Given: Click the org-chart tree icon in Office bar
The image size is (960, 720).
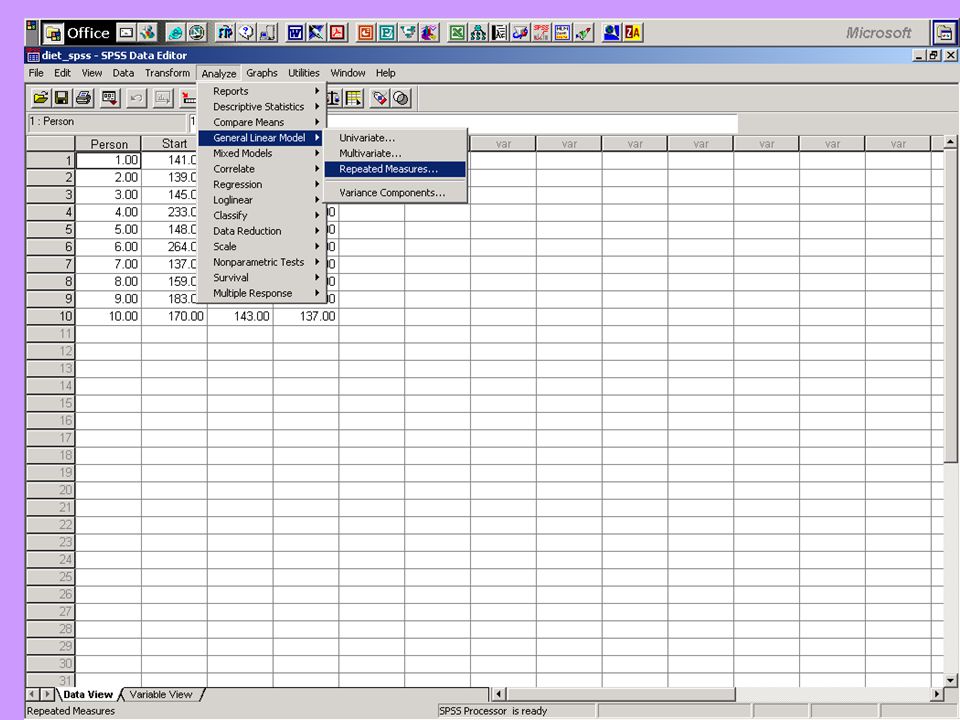Looking at the screenshot, I should click(478, 32).
